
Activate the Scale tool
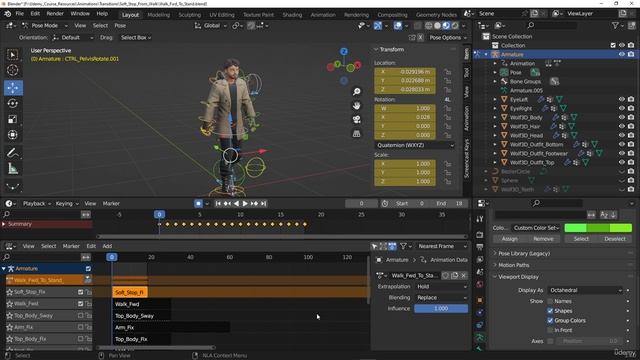(13, 119)
